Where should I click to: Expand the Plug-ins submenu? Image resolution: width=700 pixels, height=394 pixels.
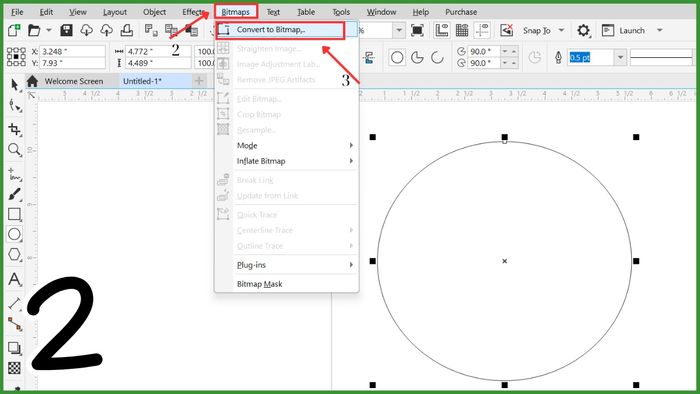[x=295, y=265]
